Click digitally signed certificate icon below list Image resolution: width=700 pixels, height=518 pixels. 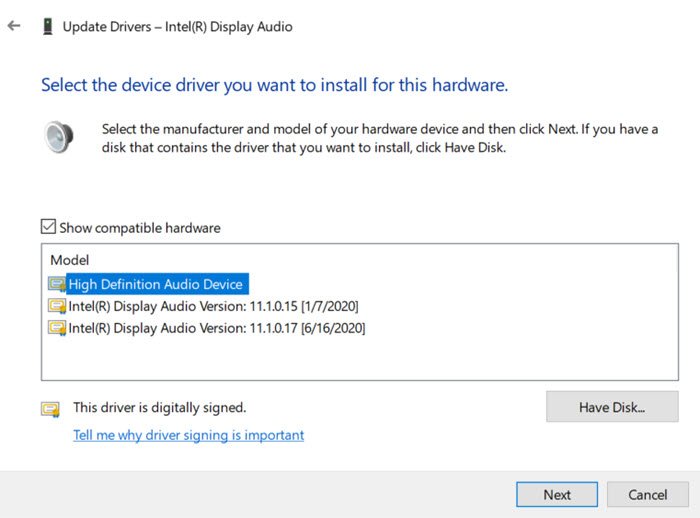pos(50,409)
